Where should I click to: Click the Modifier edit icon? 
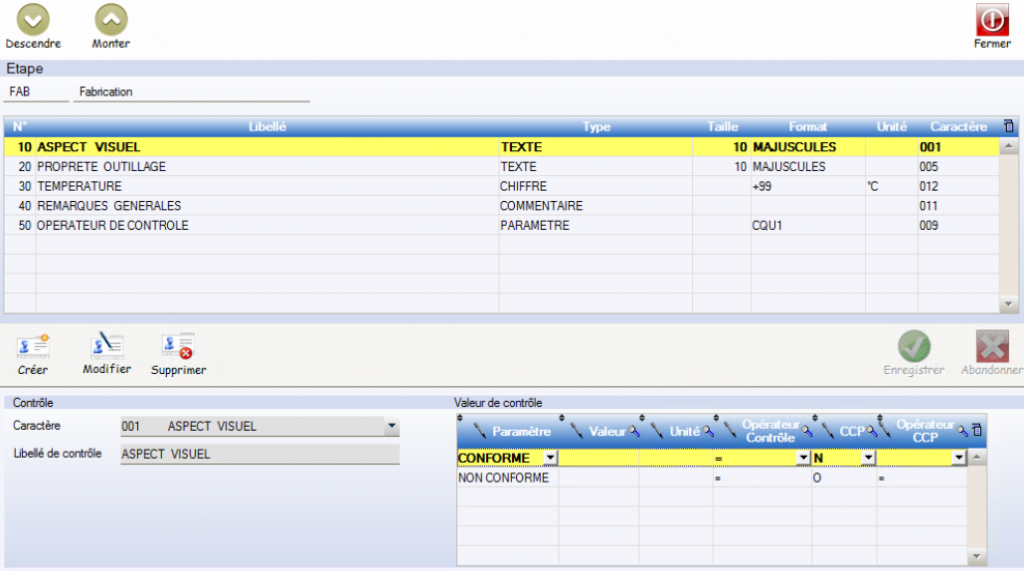point(106,346)
